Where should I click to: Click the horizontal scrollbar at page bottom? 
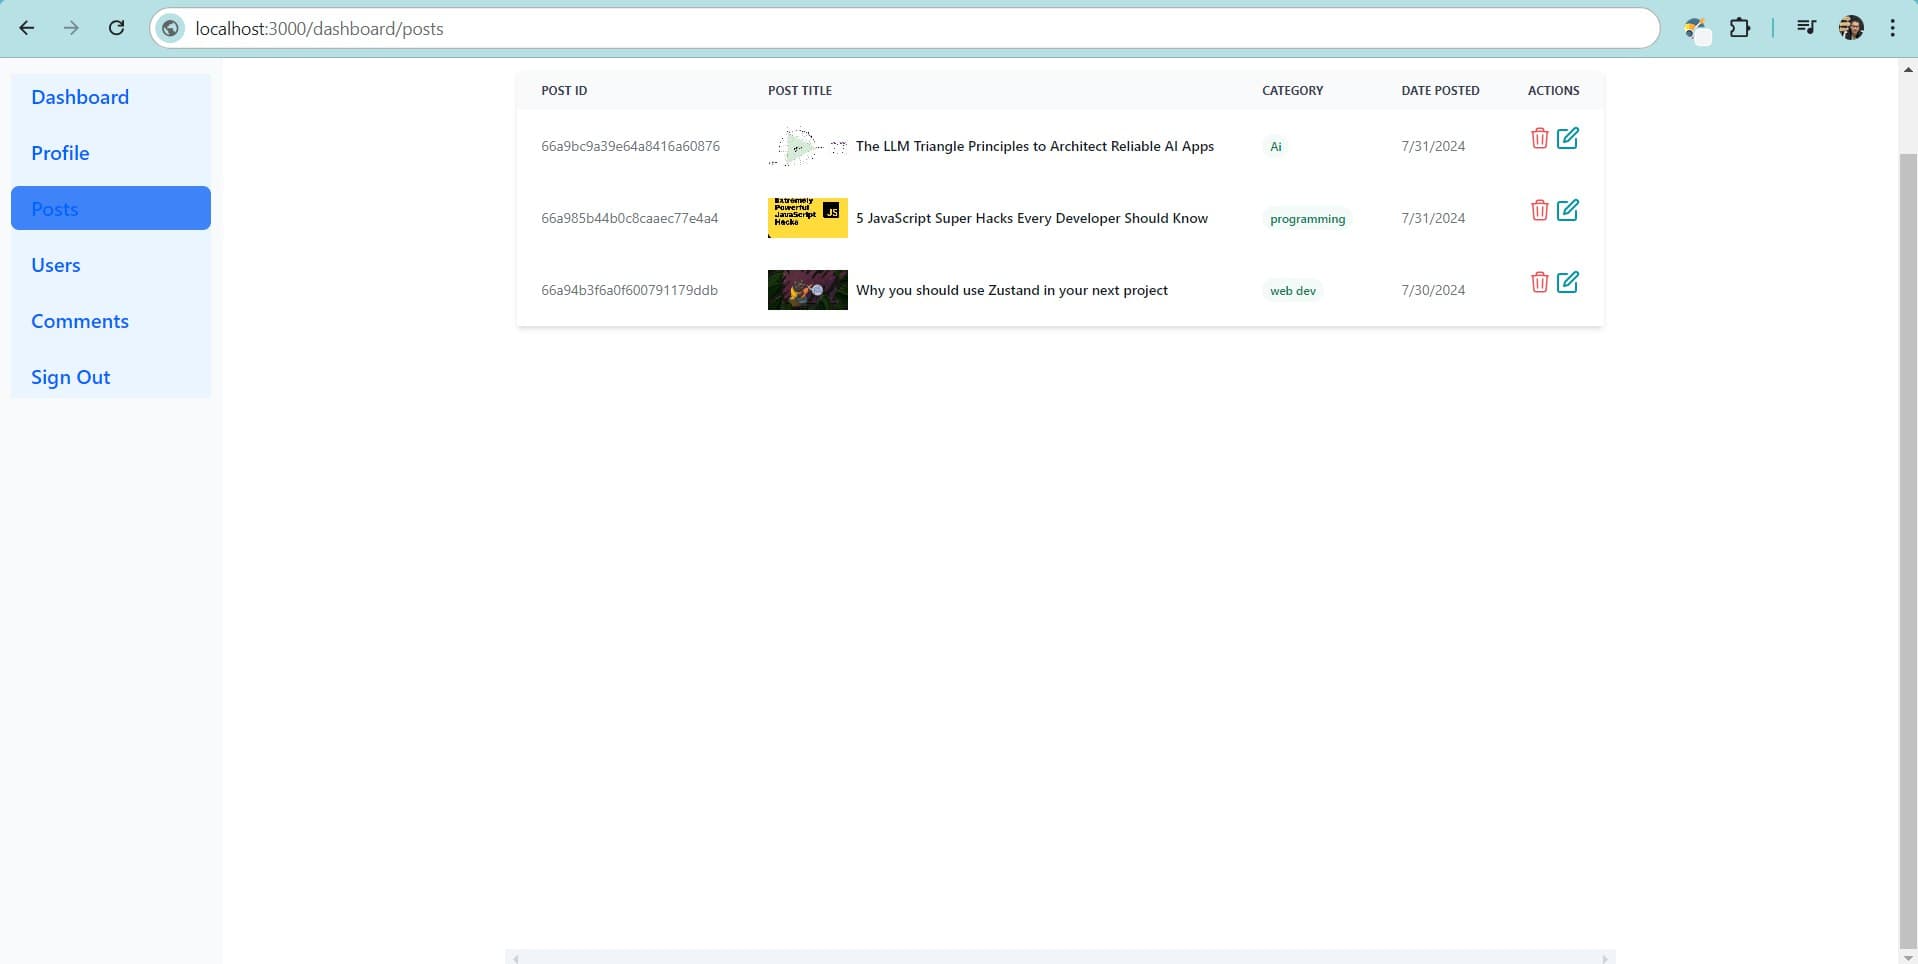[1060, 958]
